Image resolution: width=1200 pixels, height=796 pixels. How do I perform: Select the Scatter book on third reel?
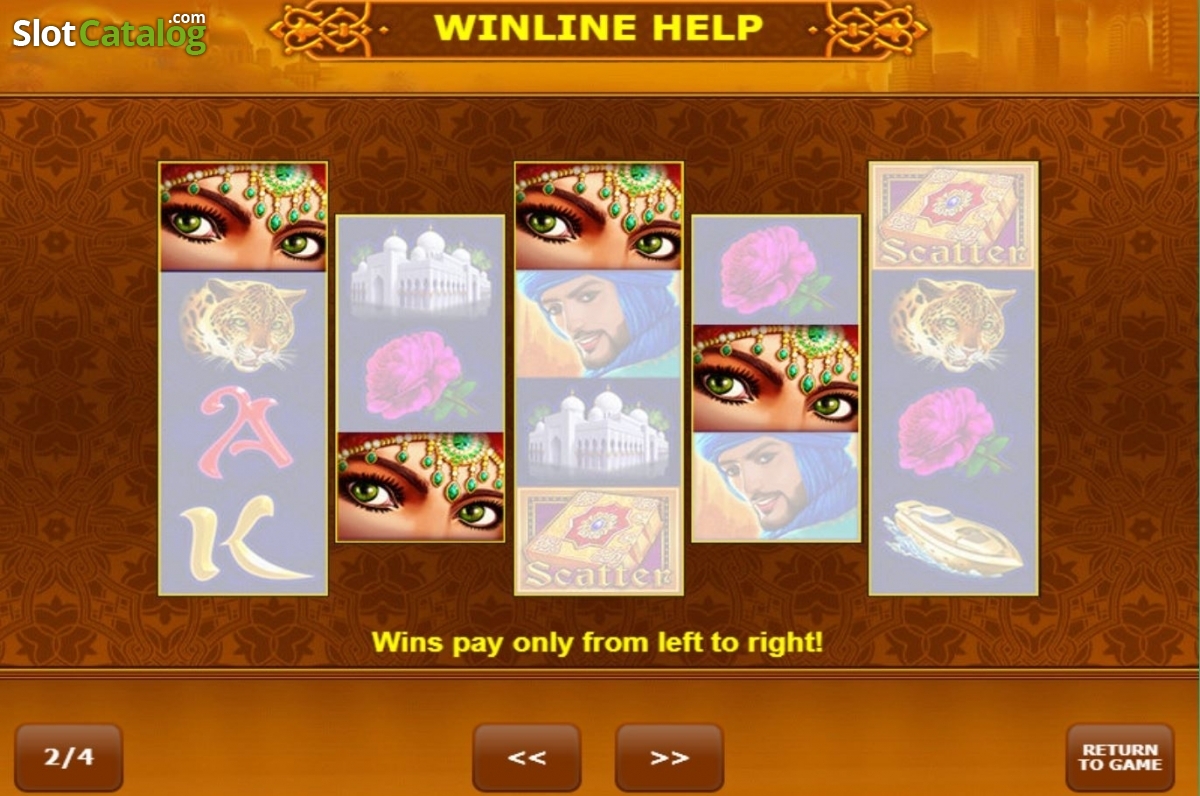click(x=598, y=540)
